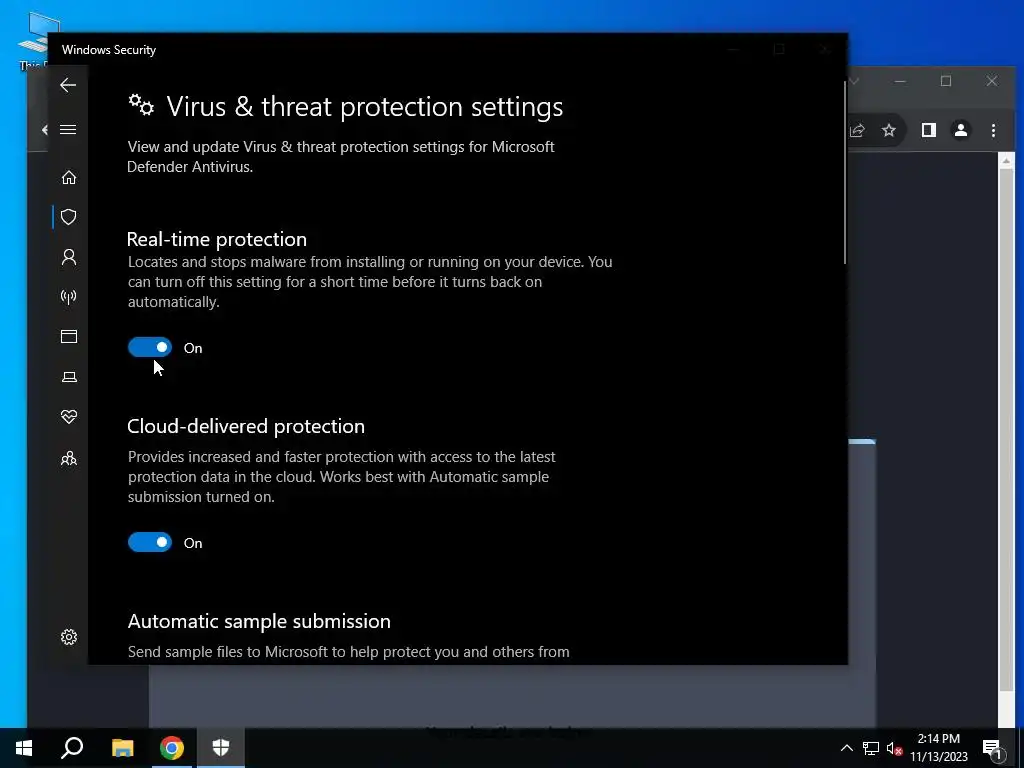Viewport: 1024px width, 768px height.
Task: Switch to Google Chrome on taskbar
Action: coord(172,748)
